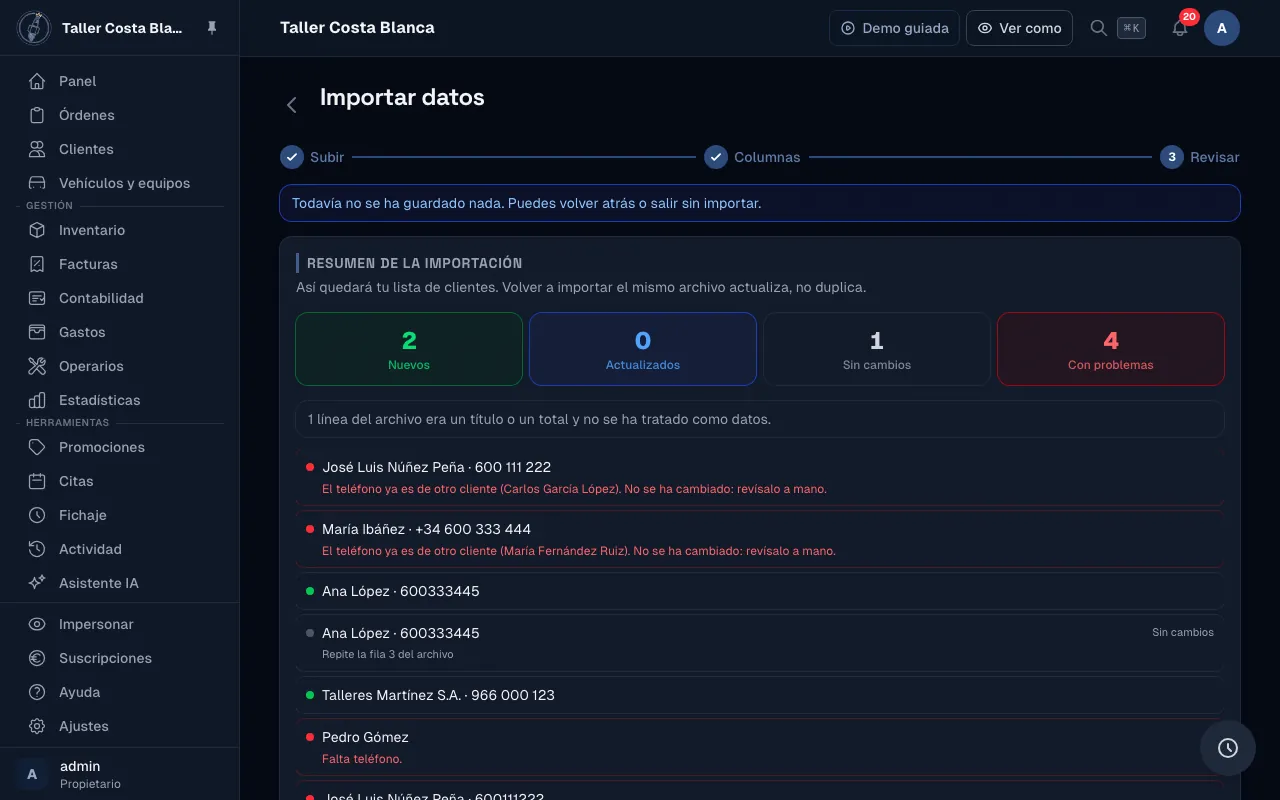Open notifications bell with 20 badge
Image resolution: width=1280 pixels, height=800 pixels.
[1180, 28]
